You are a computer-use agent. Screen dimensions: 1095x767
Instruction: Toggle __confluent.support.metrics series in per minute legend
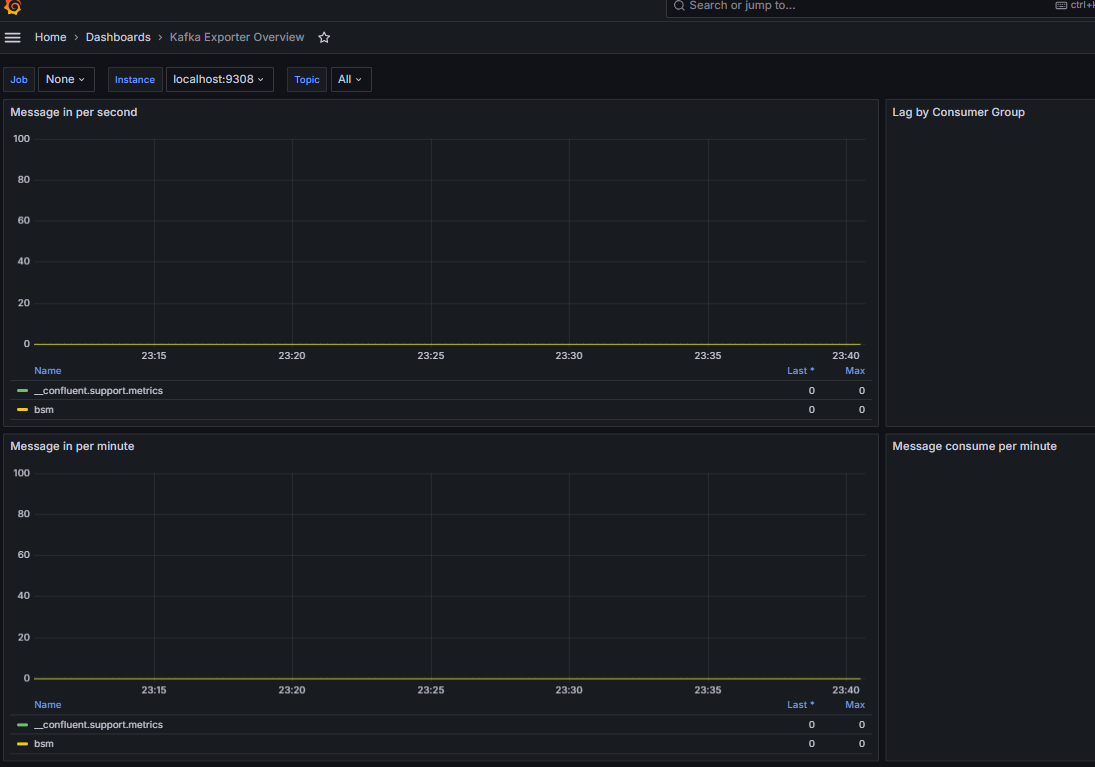pyautogui.click(x=98, y=724)
